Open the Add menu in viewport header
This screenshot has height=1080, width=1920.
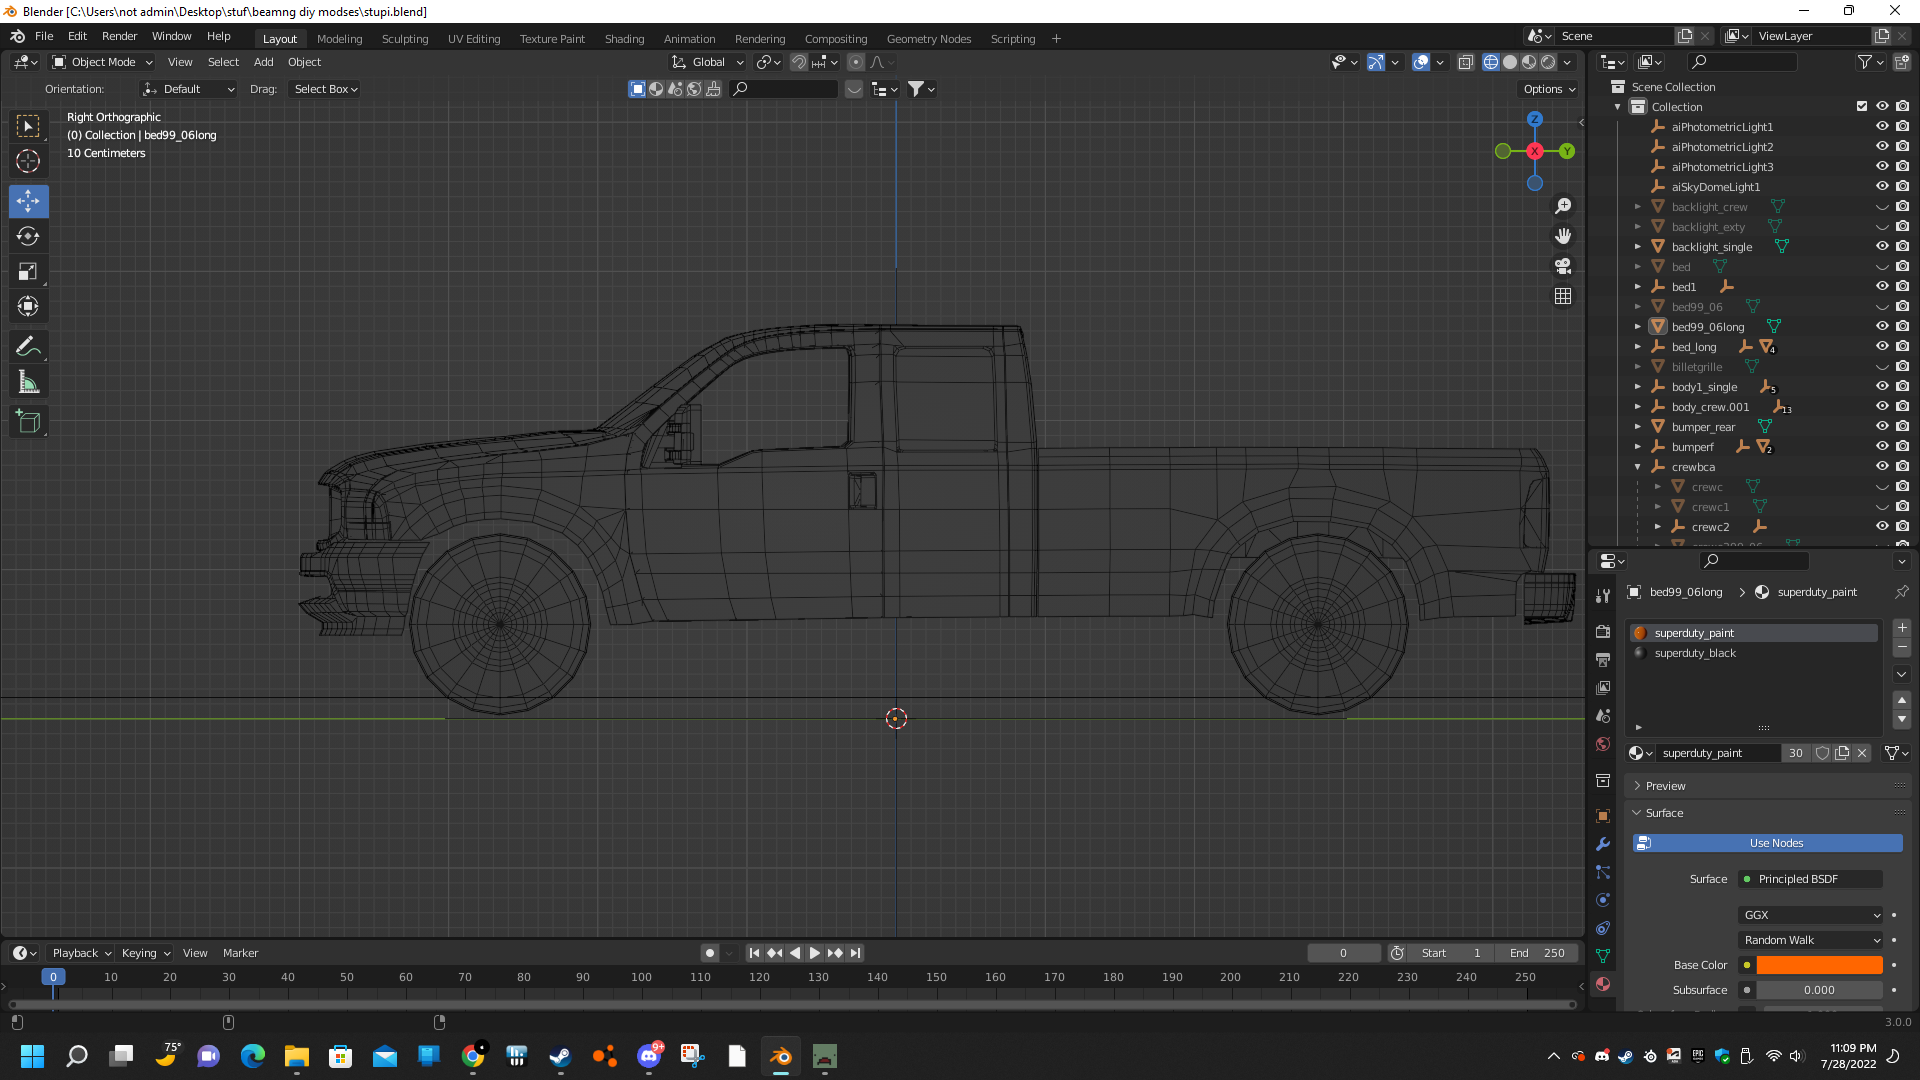[263, 62]
